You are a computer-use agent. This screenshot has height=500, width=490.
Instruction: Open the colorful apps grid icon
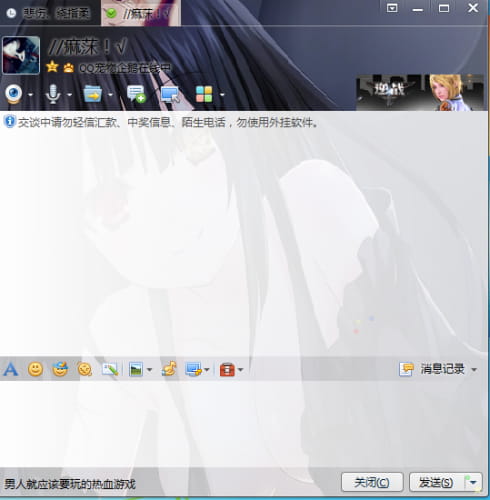(204, 94)
